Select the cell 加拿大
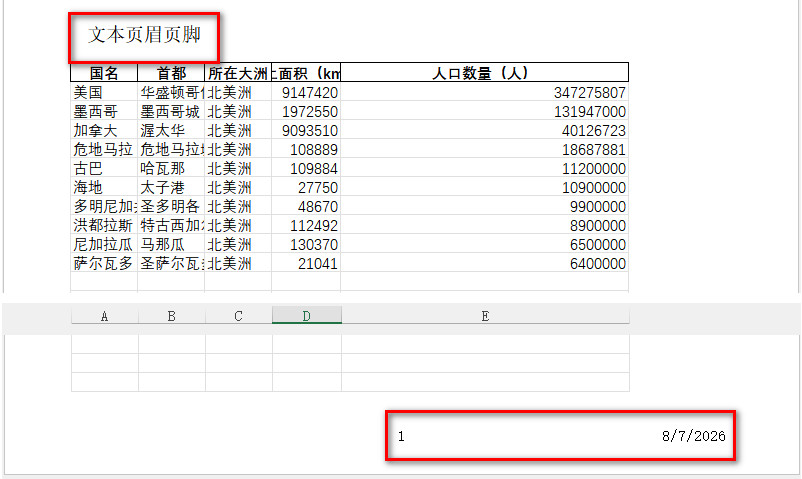This screenshot has height=479, width=802. (104, 130)
